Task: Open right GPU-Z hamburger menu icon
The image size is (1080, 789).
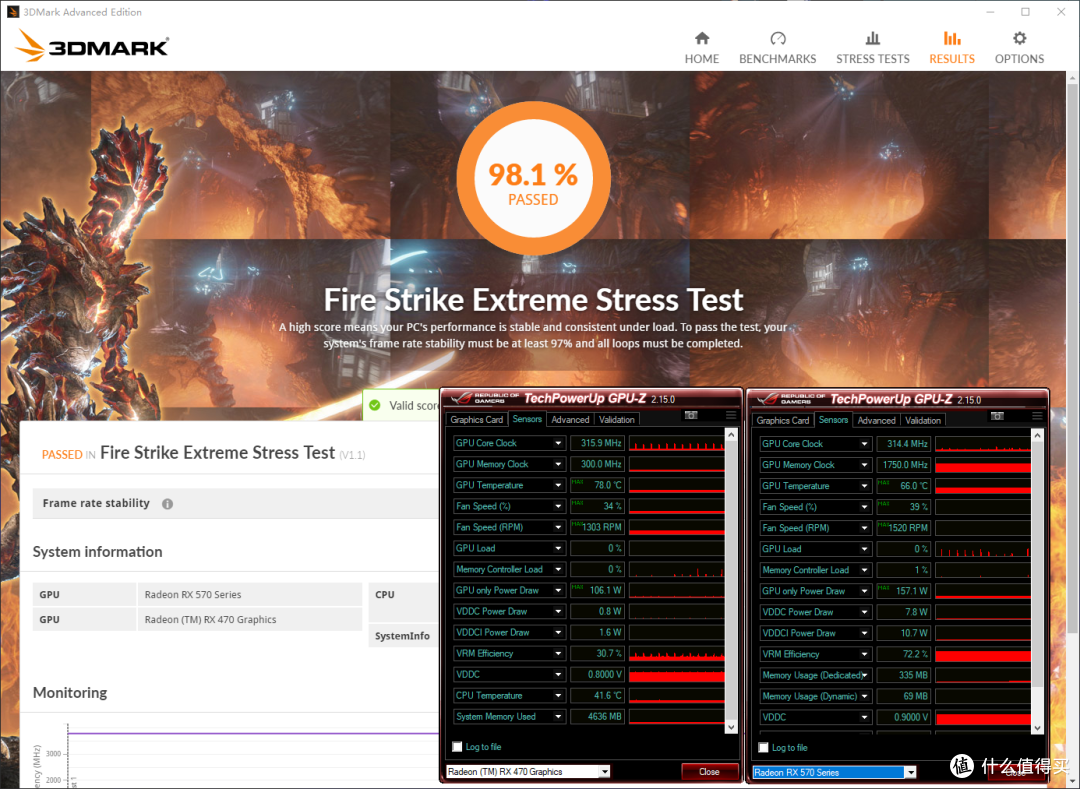Action: [x=1037, y=416]
